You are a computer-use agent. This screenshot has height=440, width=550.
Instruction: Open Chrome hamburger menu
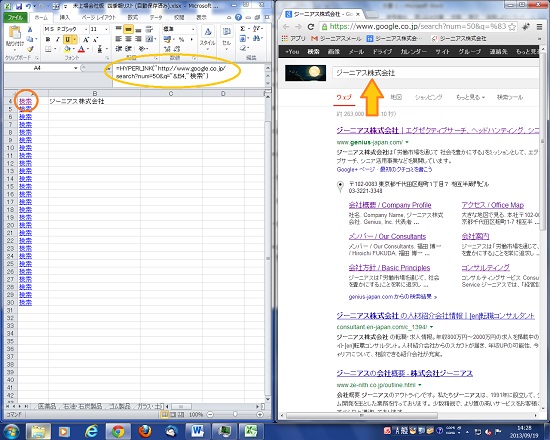click(539, 27)
